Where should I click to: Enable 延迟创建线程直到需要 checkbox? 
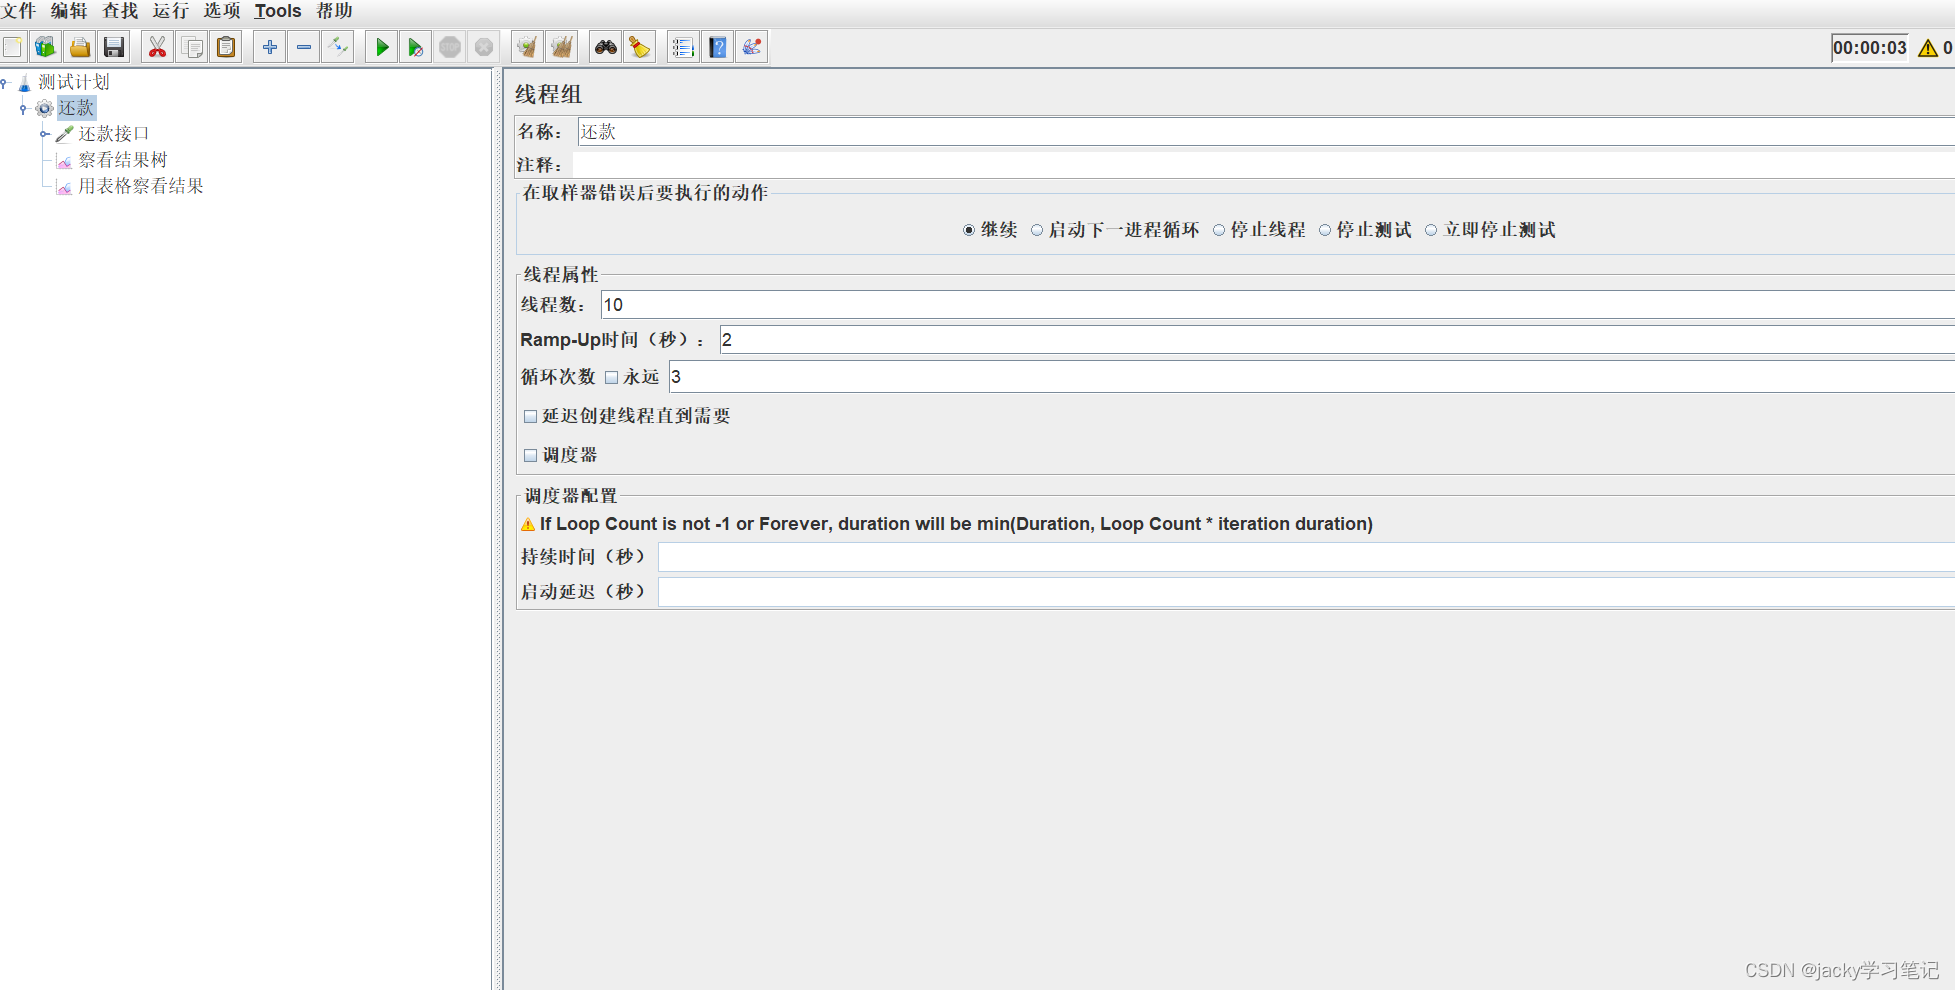pos(530,416)
